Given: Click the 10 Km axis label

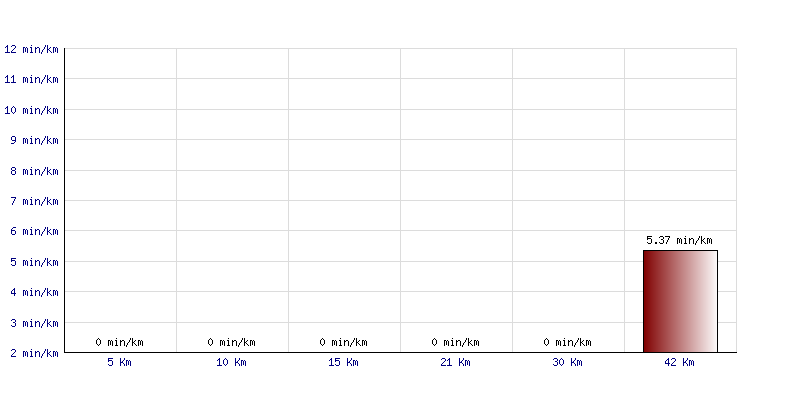Looking at the screenshot, I should (x=231, y=362).
